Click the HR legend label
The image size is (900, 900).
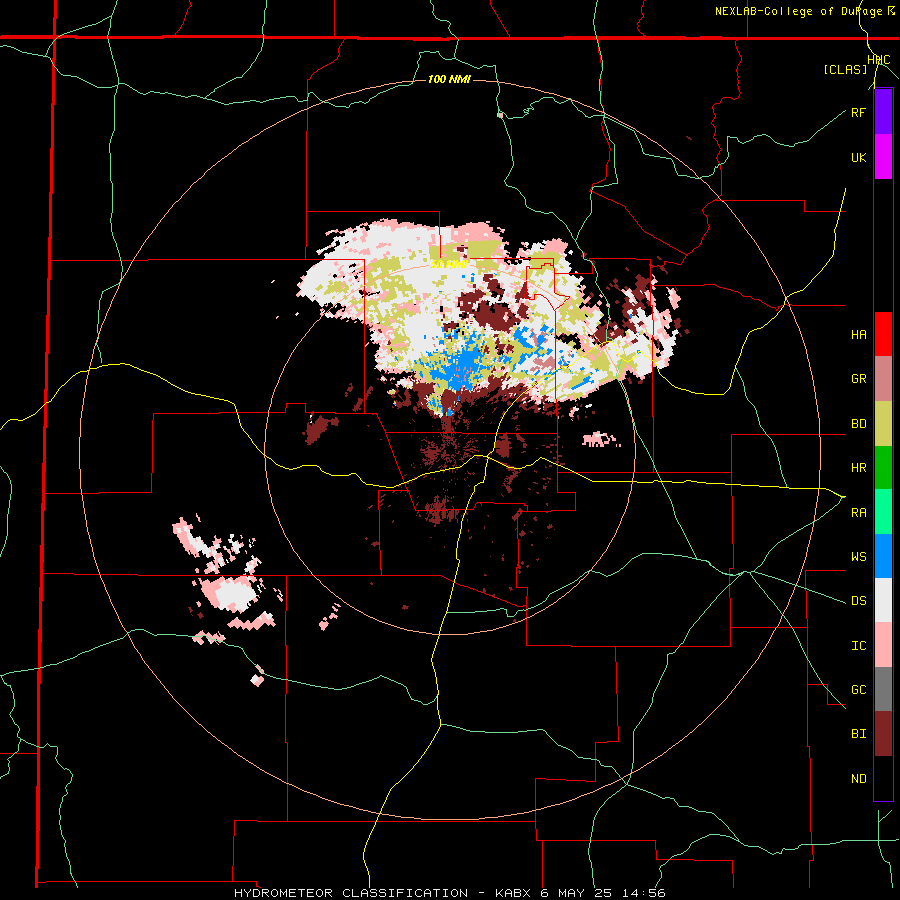(x=858, y=468)
